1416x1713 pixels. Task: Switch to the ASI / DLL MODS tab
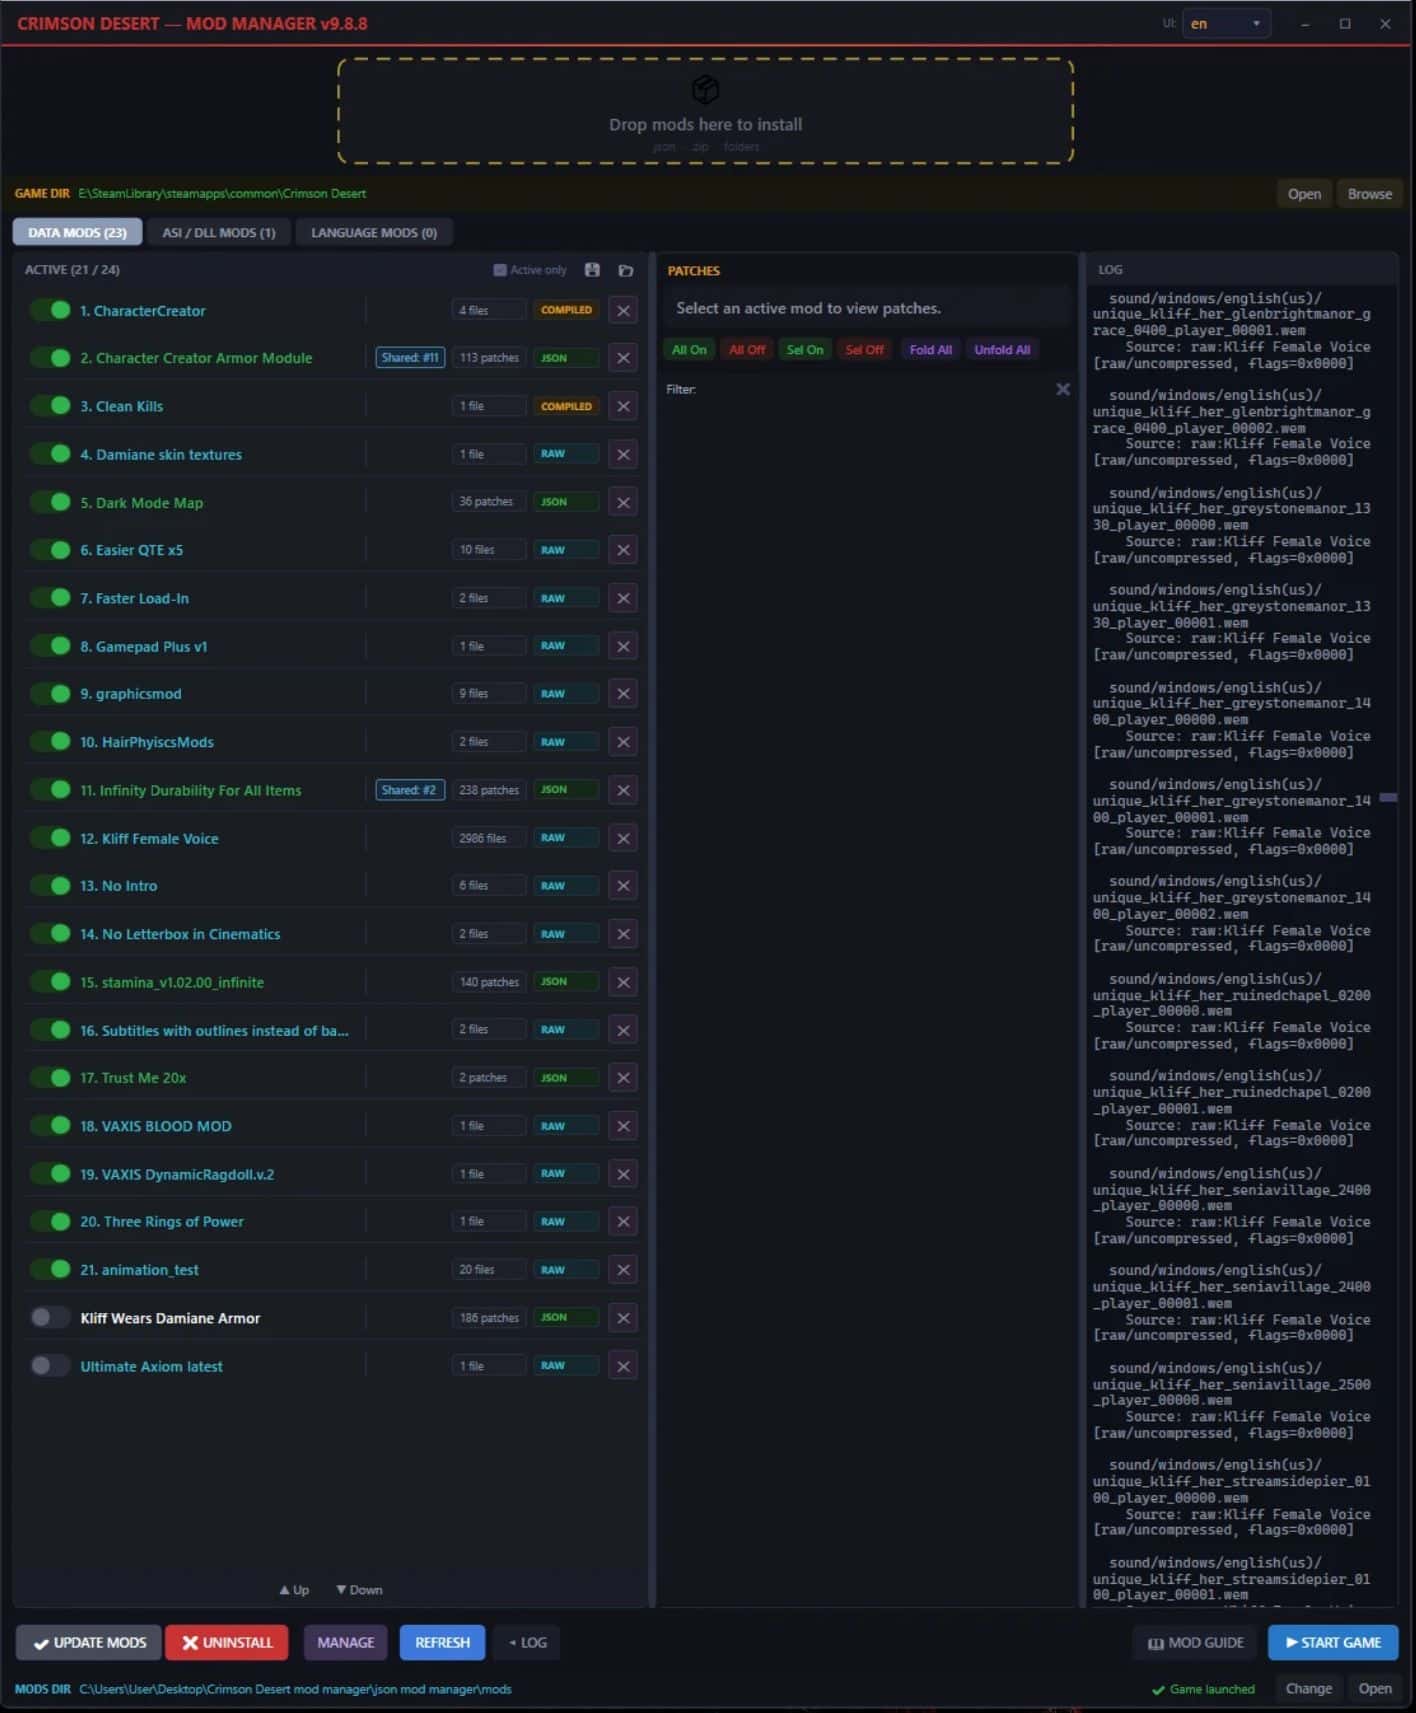[x=218, y=233]
